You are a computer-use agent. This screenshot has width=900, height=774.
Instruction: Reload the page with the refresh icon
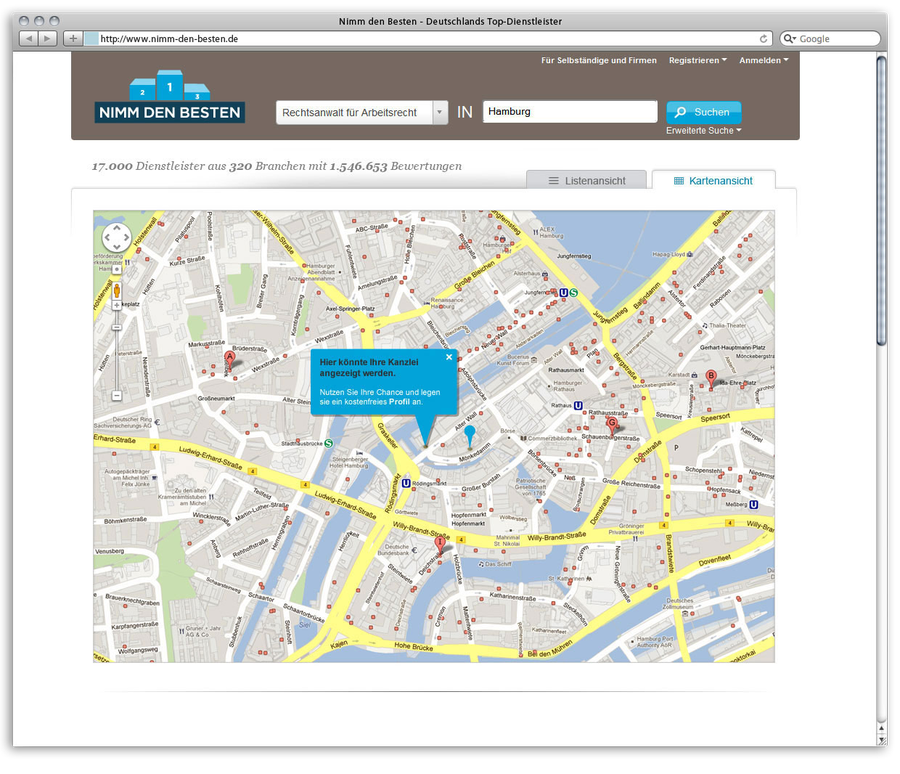coord(763,38)
